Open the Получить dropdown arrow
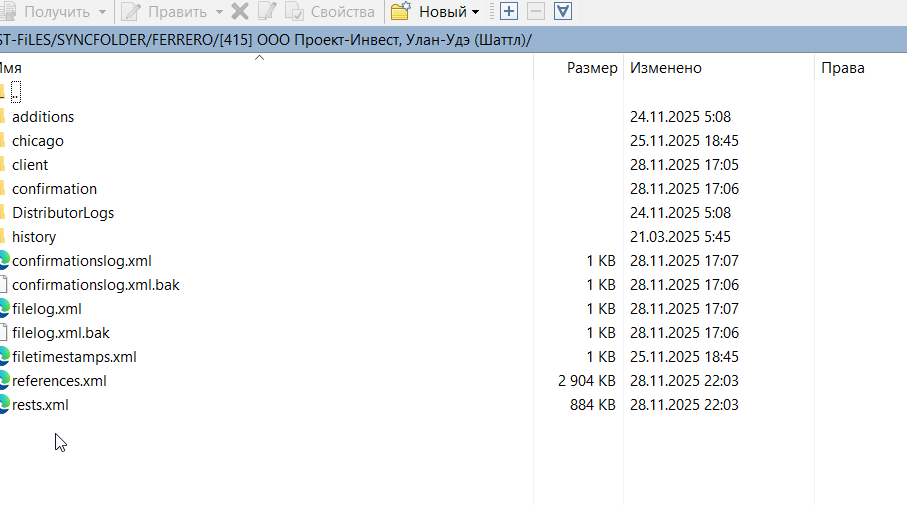Viewport: 907px width, 505px height. [102, 12]
